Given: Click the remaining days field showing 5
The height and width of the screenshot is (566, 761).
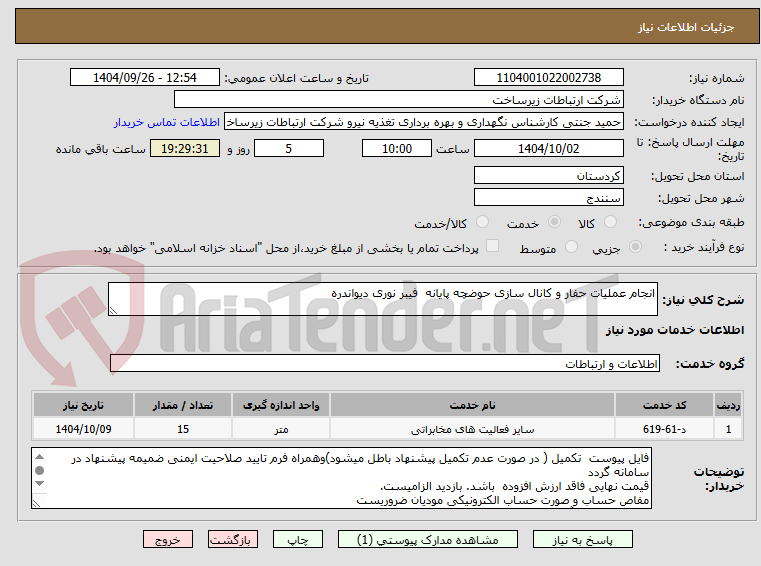Looking at the screenshot, I should (x=289, y=149).
